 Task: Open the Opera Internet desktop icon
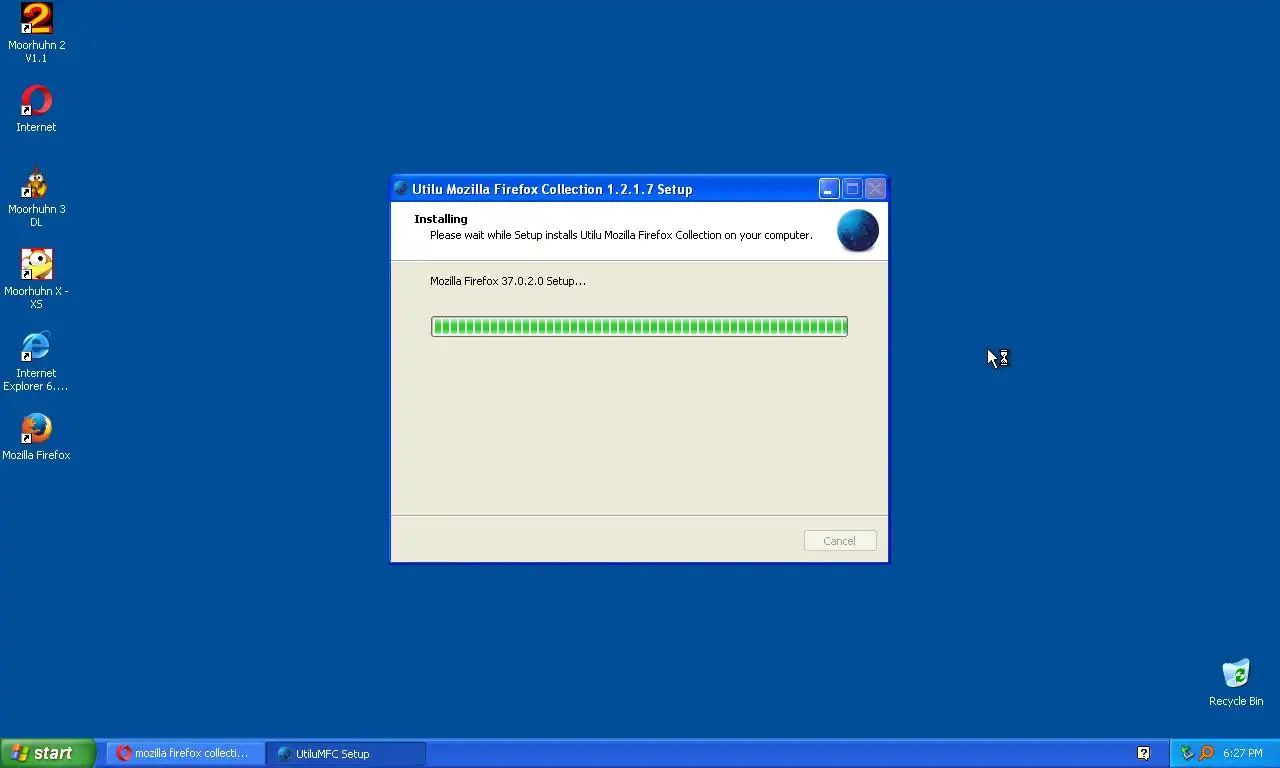pos(36,109)
